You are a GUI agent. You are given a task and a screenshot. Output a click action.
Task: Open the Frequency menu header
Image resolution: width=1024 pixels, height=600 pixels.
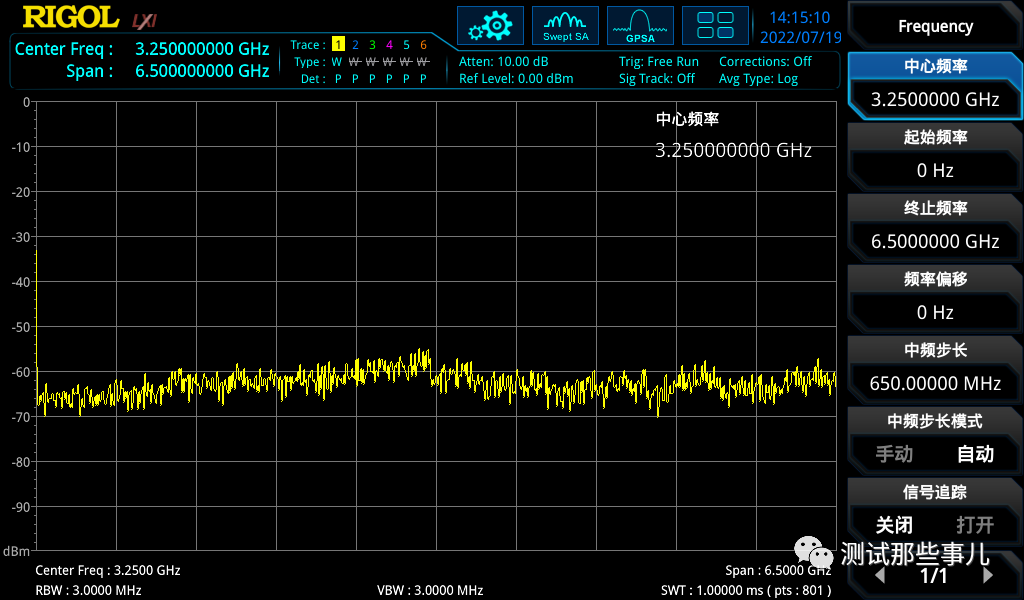click(934, 25)
